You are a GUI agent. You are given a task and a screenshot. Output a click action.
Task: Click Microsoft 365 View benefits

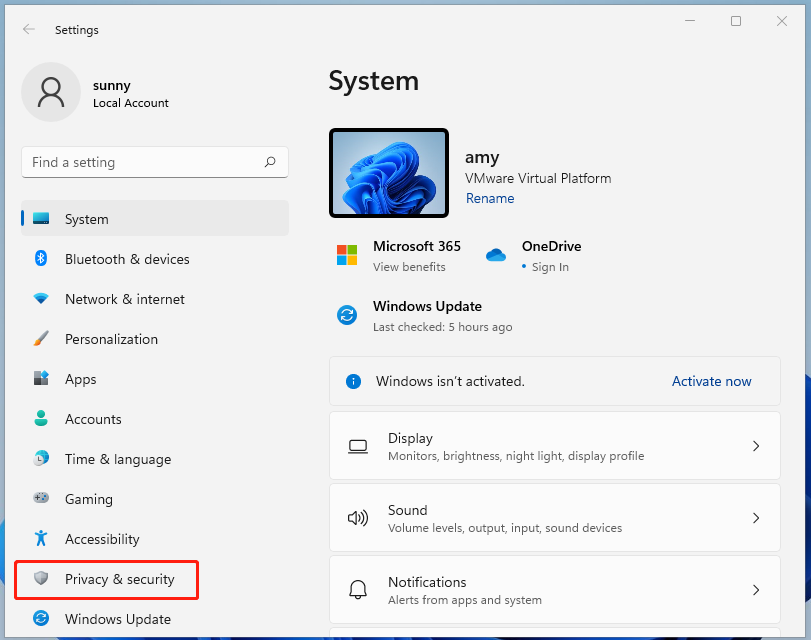pos(409,267)
